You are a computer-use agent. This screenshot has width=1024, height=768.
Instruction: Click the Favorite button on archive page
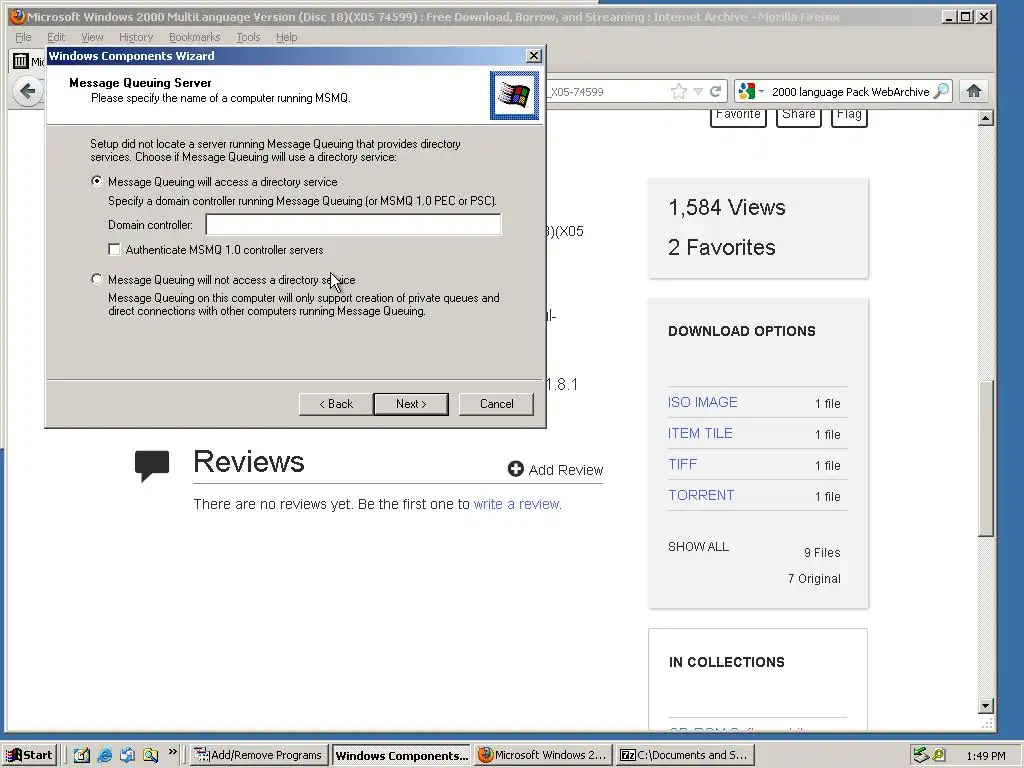738,117
